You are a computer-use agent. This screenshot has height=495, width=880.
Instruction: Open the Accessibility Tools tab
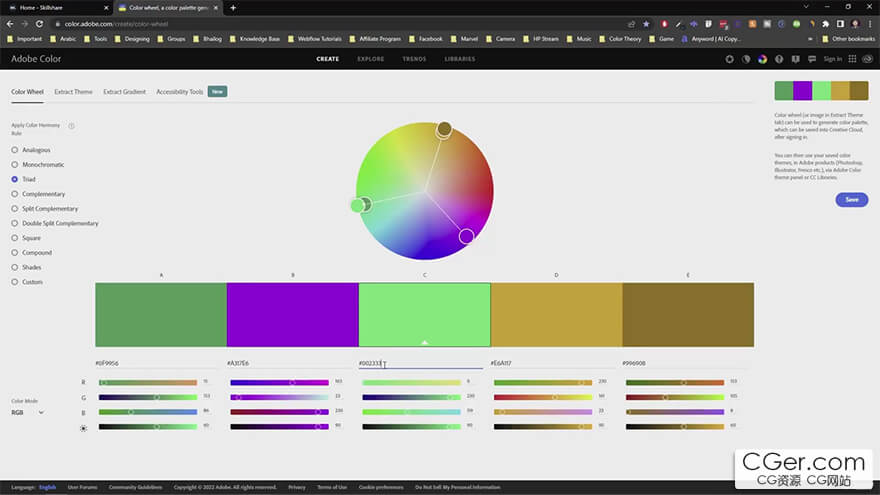click(180, 91)
